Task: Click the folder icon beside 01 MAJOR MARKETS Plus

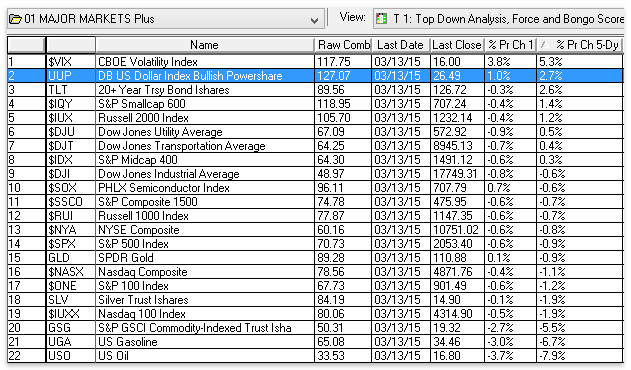Action: (x=15, y=19)
